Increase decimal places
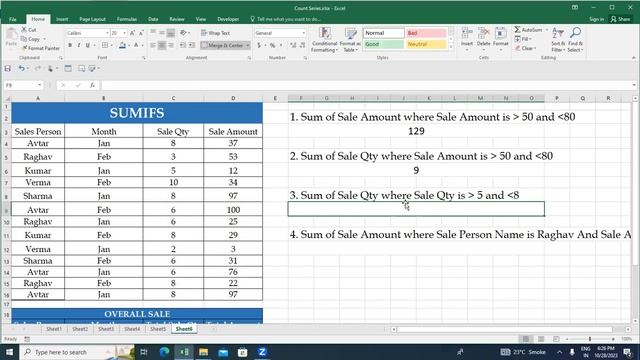This screenshot has height=360, width=640. point(293,45)
